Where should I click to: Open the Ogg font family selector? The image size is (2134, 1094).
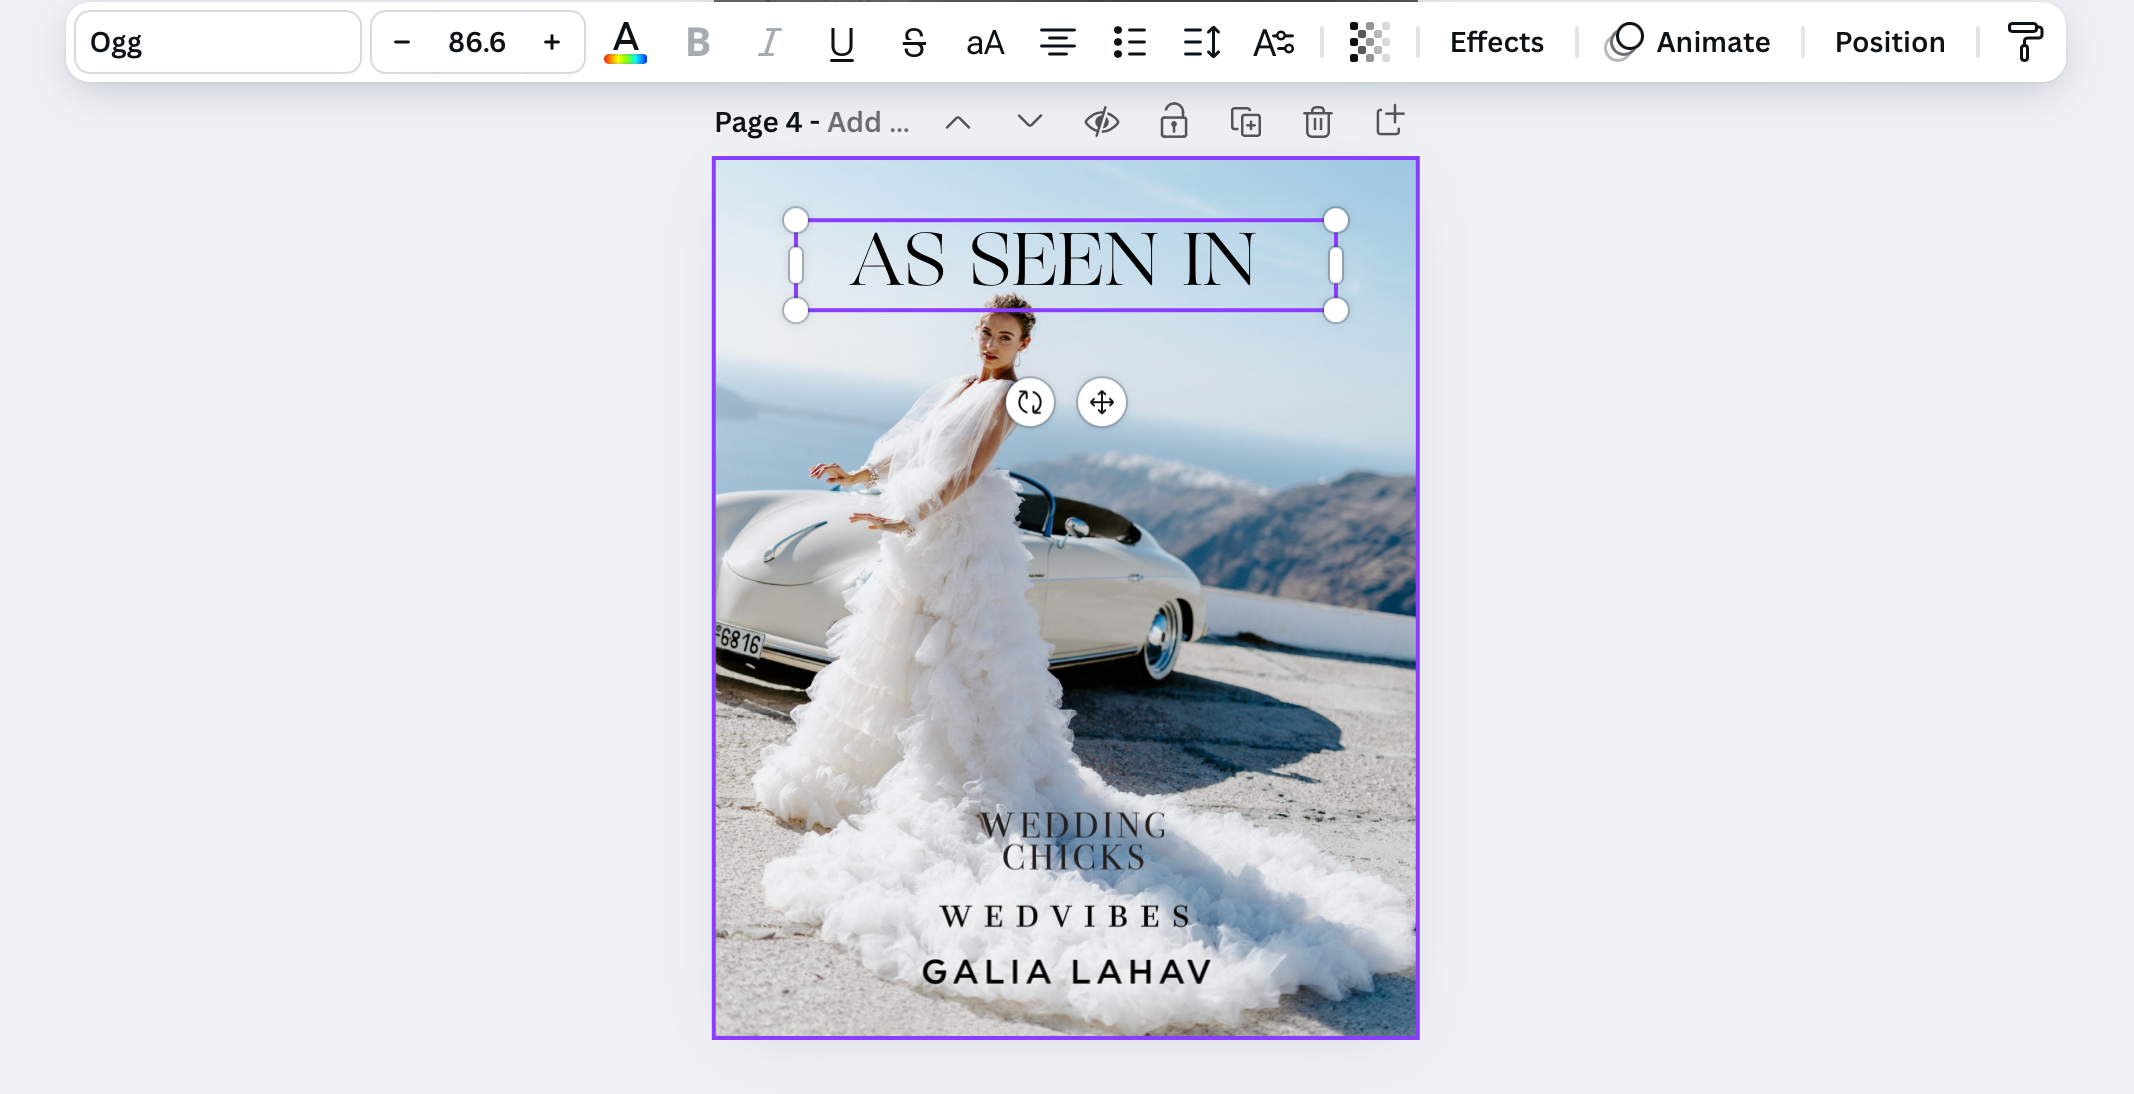217,42
